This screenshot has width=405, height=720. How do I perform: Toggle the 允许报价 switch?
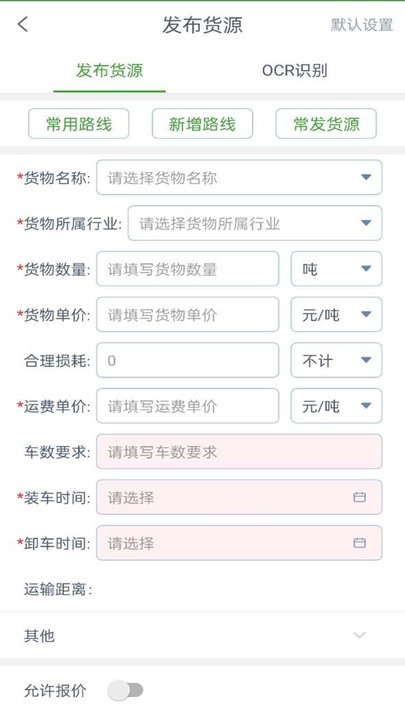tap(125, 690)
